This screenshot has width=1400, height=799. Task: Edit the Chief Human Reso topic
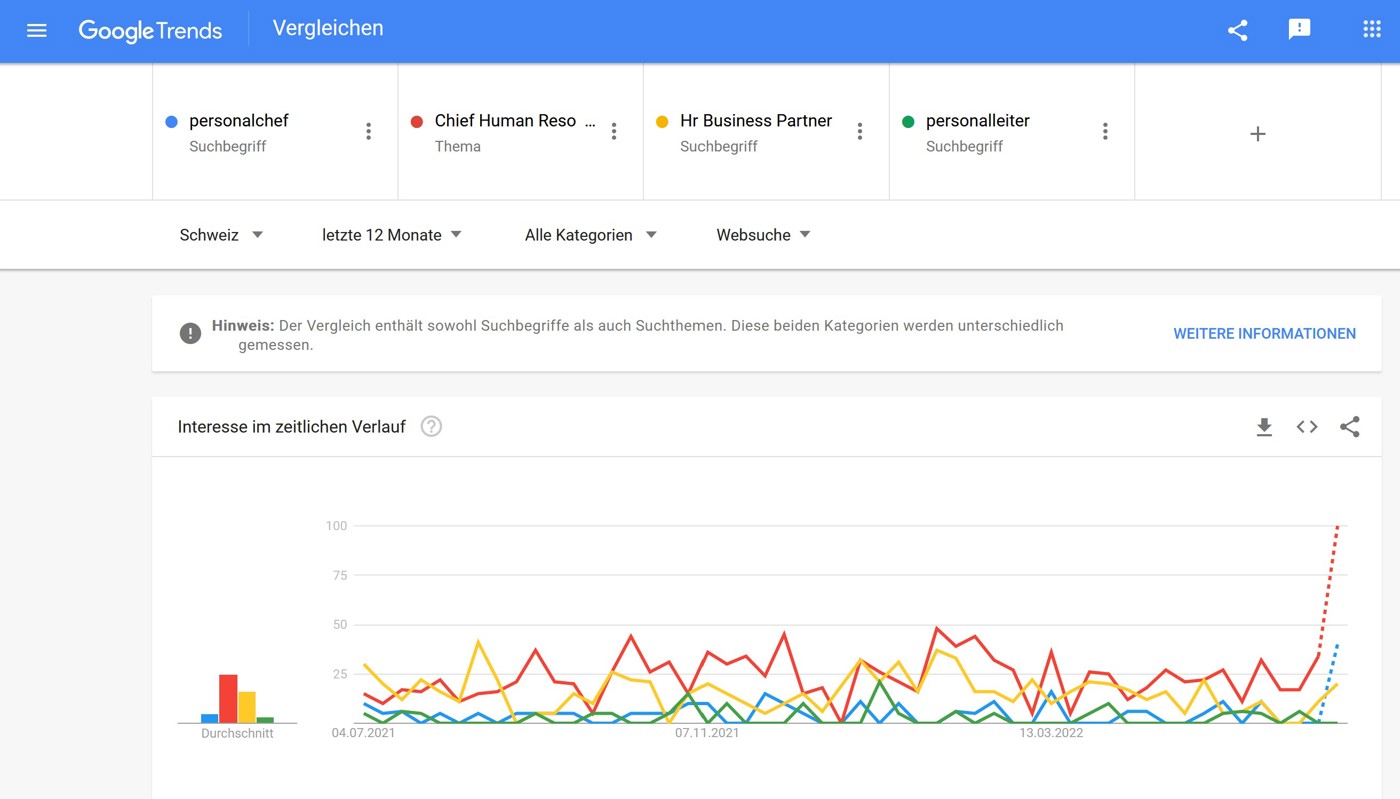coord(515,121)
